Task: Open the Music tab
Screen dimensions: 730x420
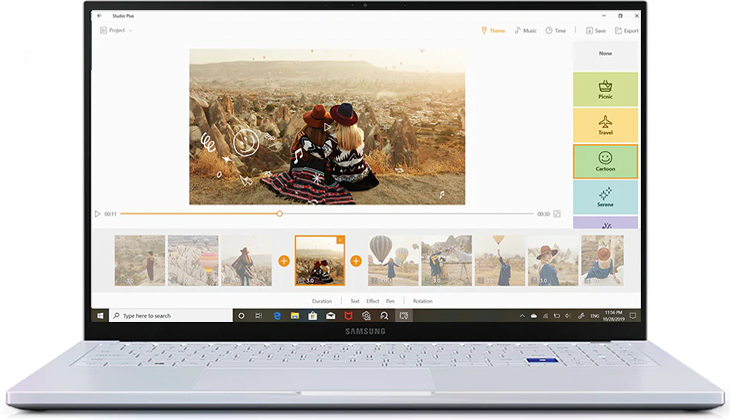Action: [x=526, y=31]
